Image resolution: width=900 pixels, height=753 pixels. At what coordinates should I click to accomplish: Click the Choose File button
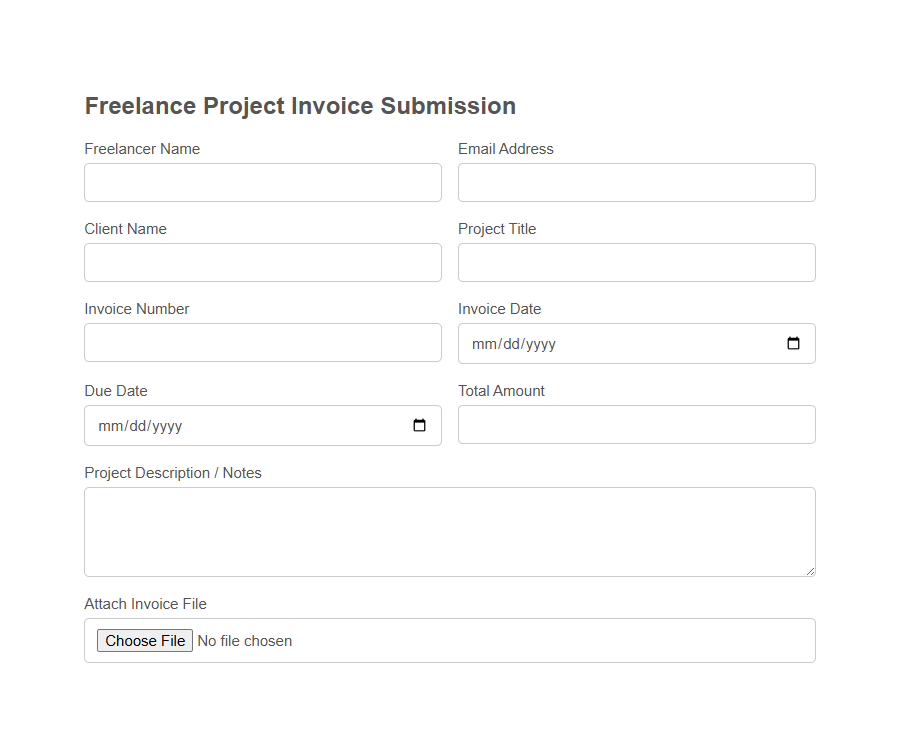[144, 640]
